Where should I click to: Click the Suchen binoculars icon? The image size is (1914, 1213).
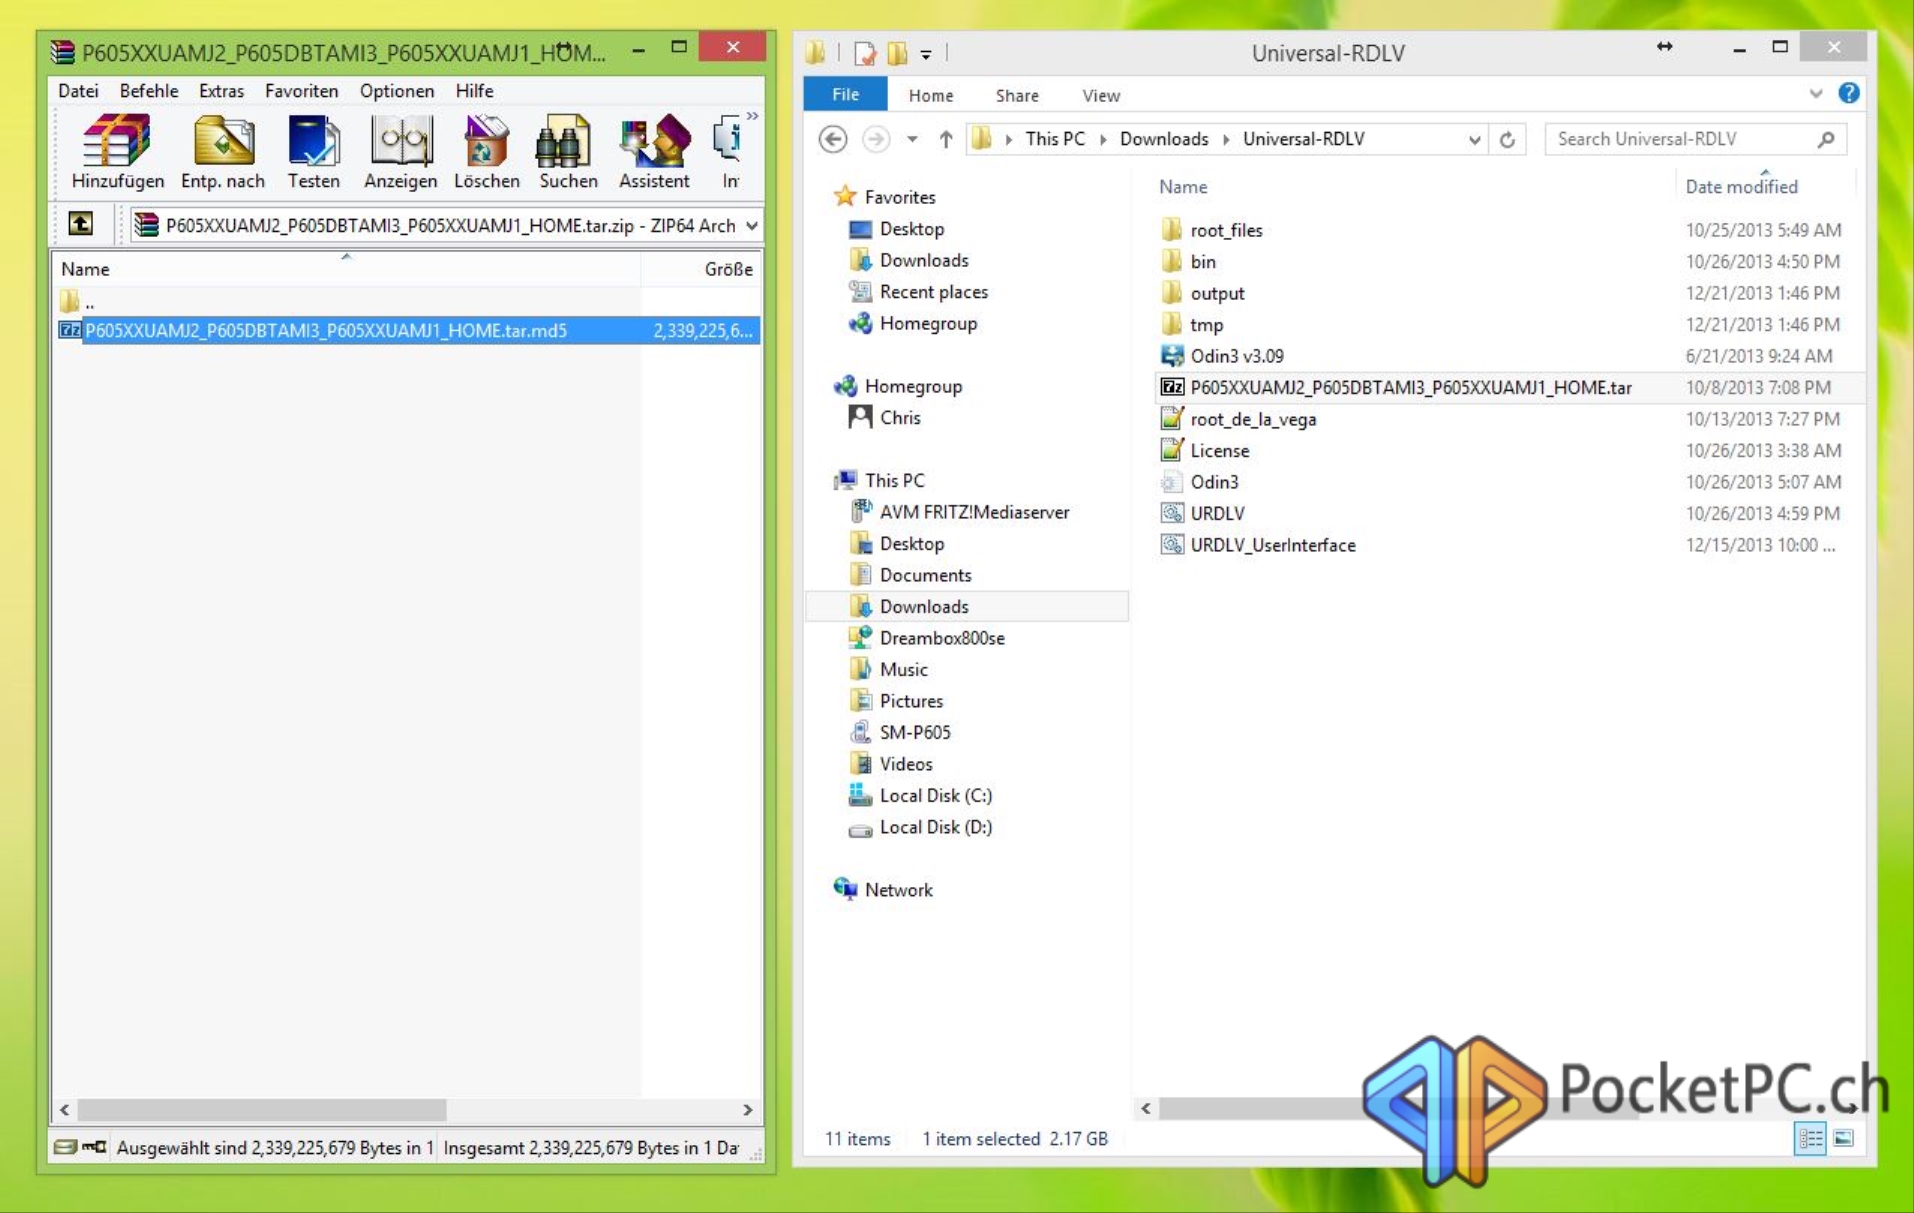point(567,151)
